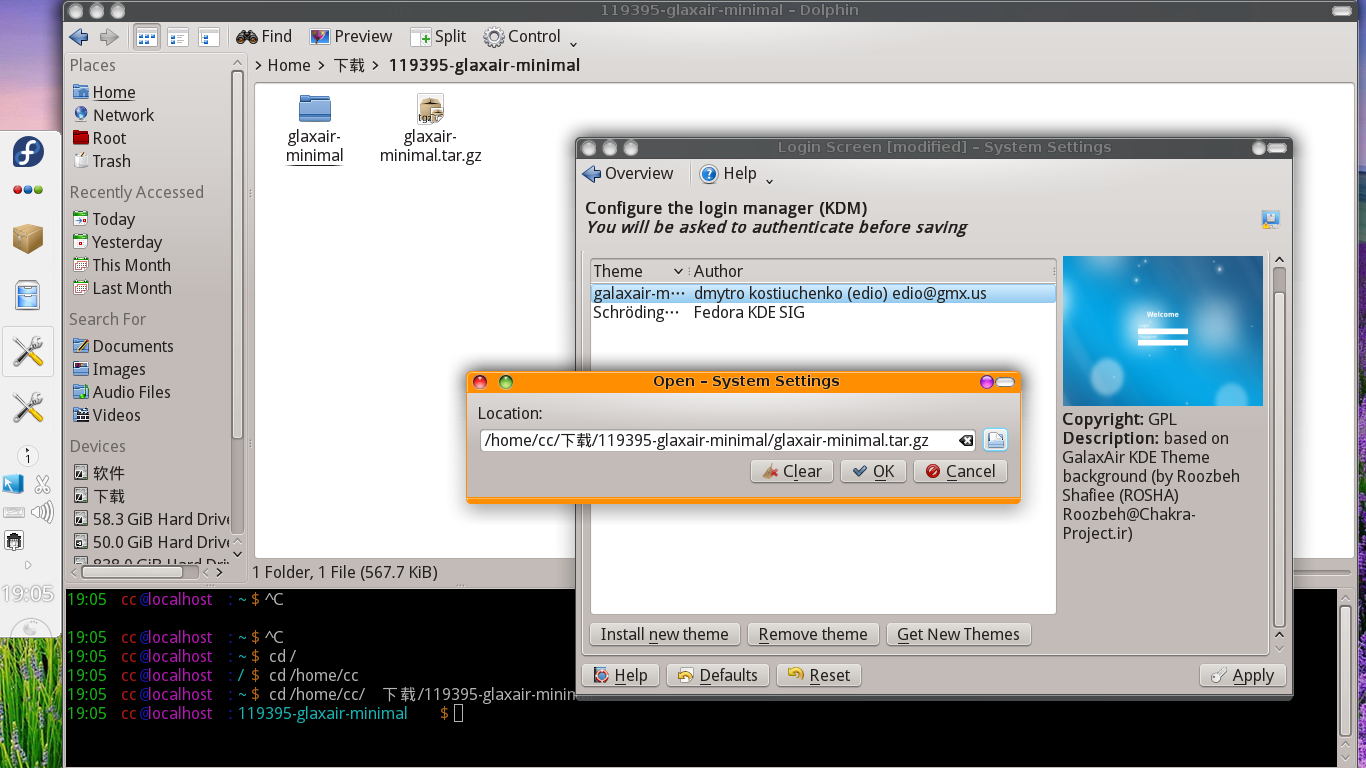Restore Defaults in System Settings

click(x=718, y=675)
